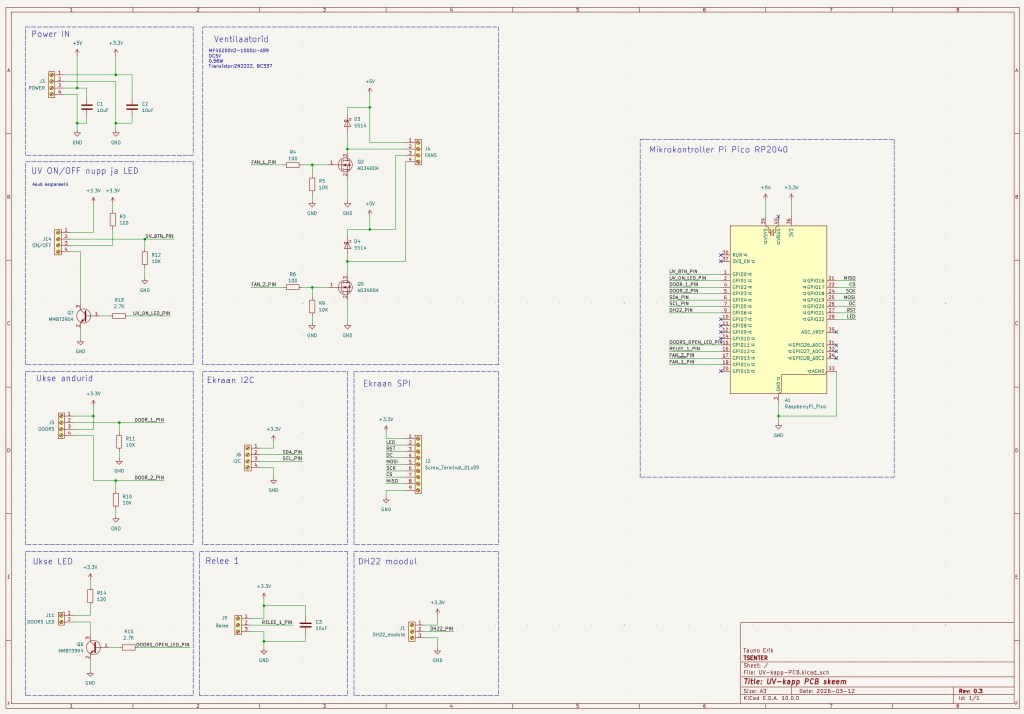Viewport: 1024px width, 714px height.
Task: Select the SDA_PIN label in Ekraan I2C
Action: coord(292,451)
